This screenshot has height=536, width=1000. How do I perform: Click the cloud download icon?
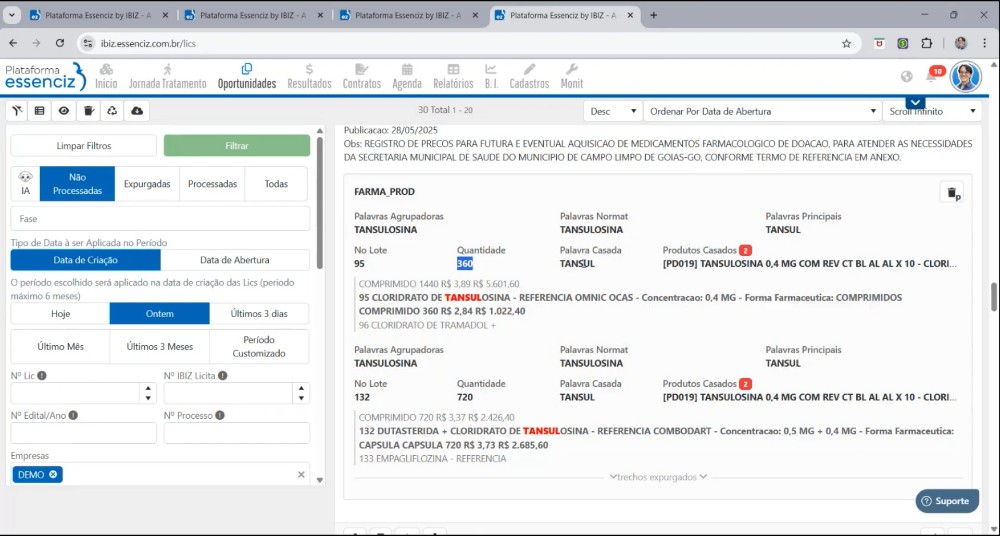(x=137, y=111)
